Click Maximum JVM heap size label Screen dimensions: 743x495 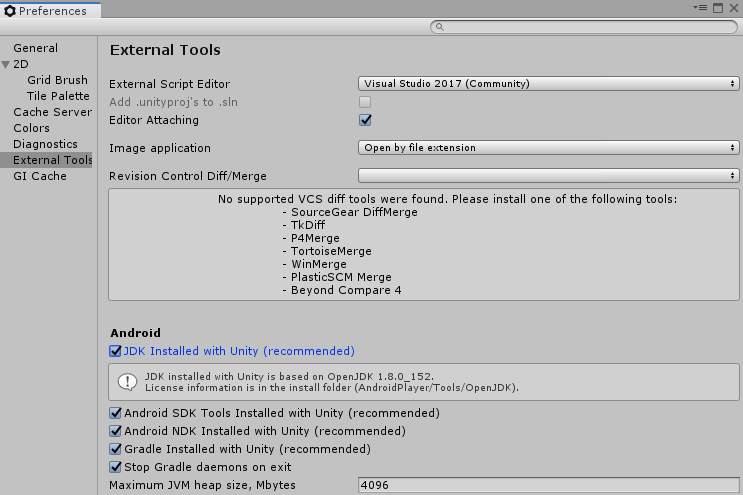[202, 486]
